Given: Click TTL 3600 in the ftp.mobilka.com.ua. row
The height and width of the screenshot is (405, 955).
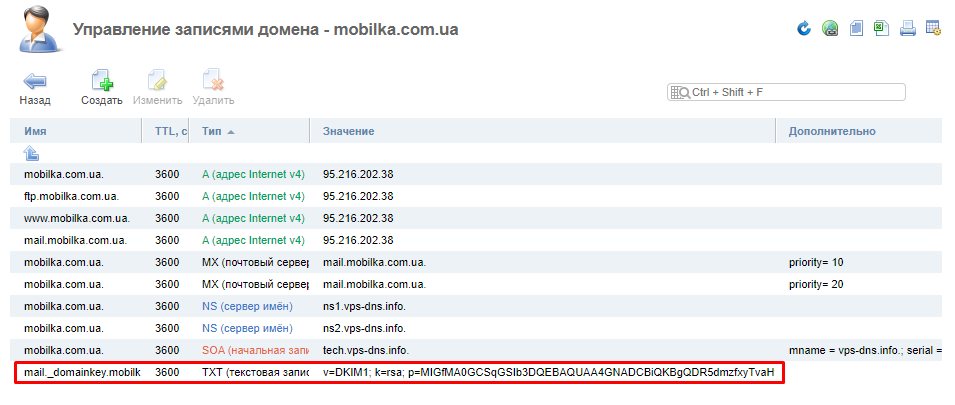Looking at the screenshot, I should (x=167, y=196).
